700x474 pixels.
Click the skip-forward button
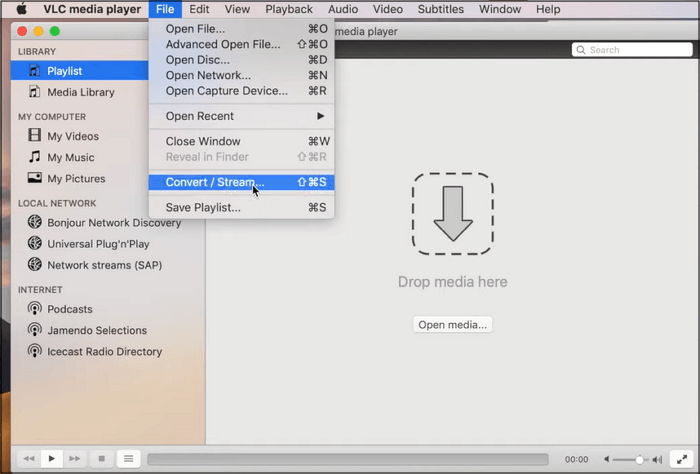[74, 459]
